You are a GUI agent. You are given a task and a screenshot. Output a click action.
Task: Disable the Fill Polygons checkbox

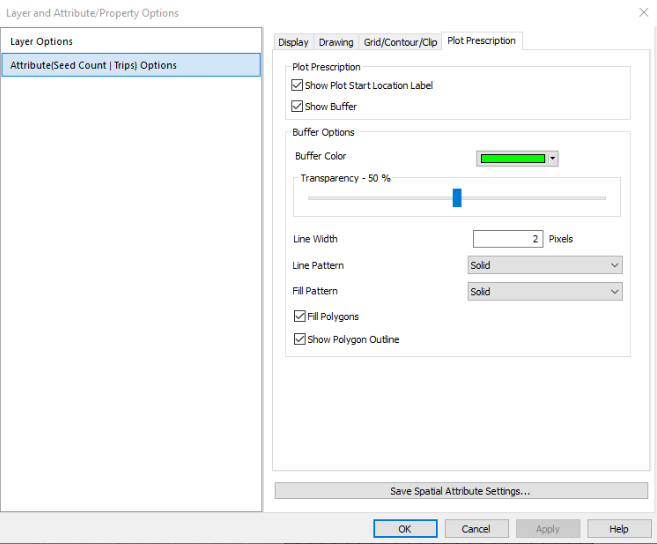pos(300,317)
